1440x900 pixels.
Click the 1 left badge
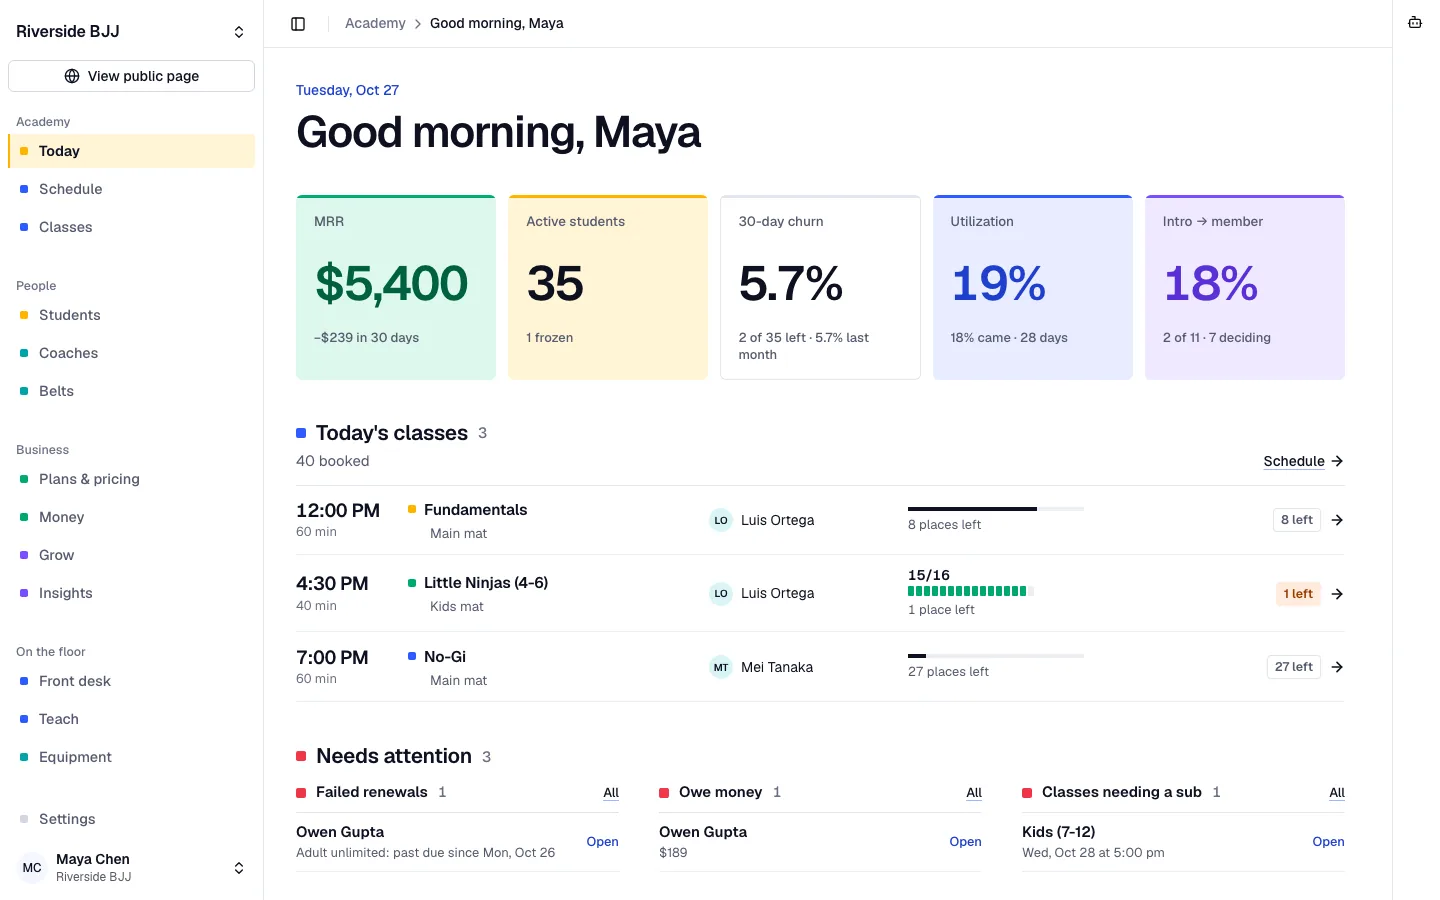(1298, 594)
